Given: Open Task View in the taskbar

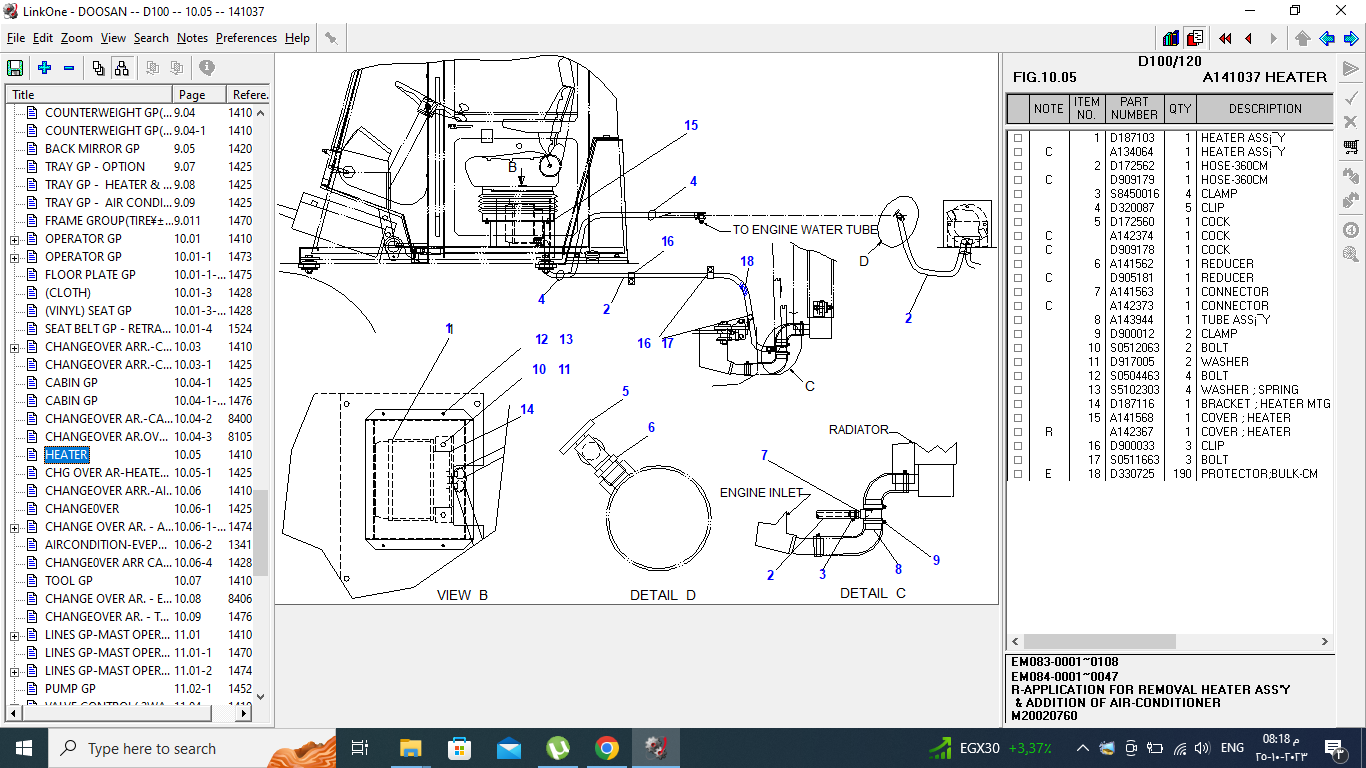Looking at the screenshot, I should click(x=361, y=748).
